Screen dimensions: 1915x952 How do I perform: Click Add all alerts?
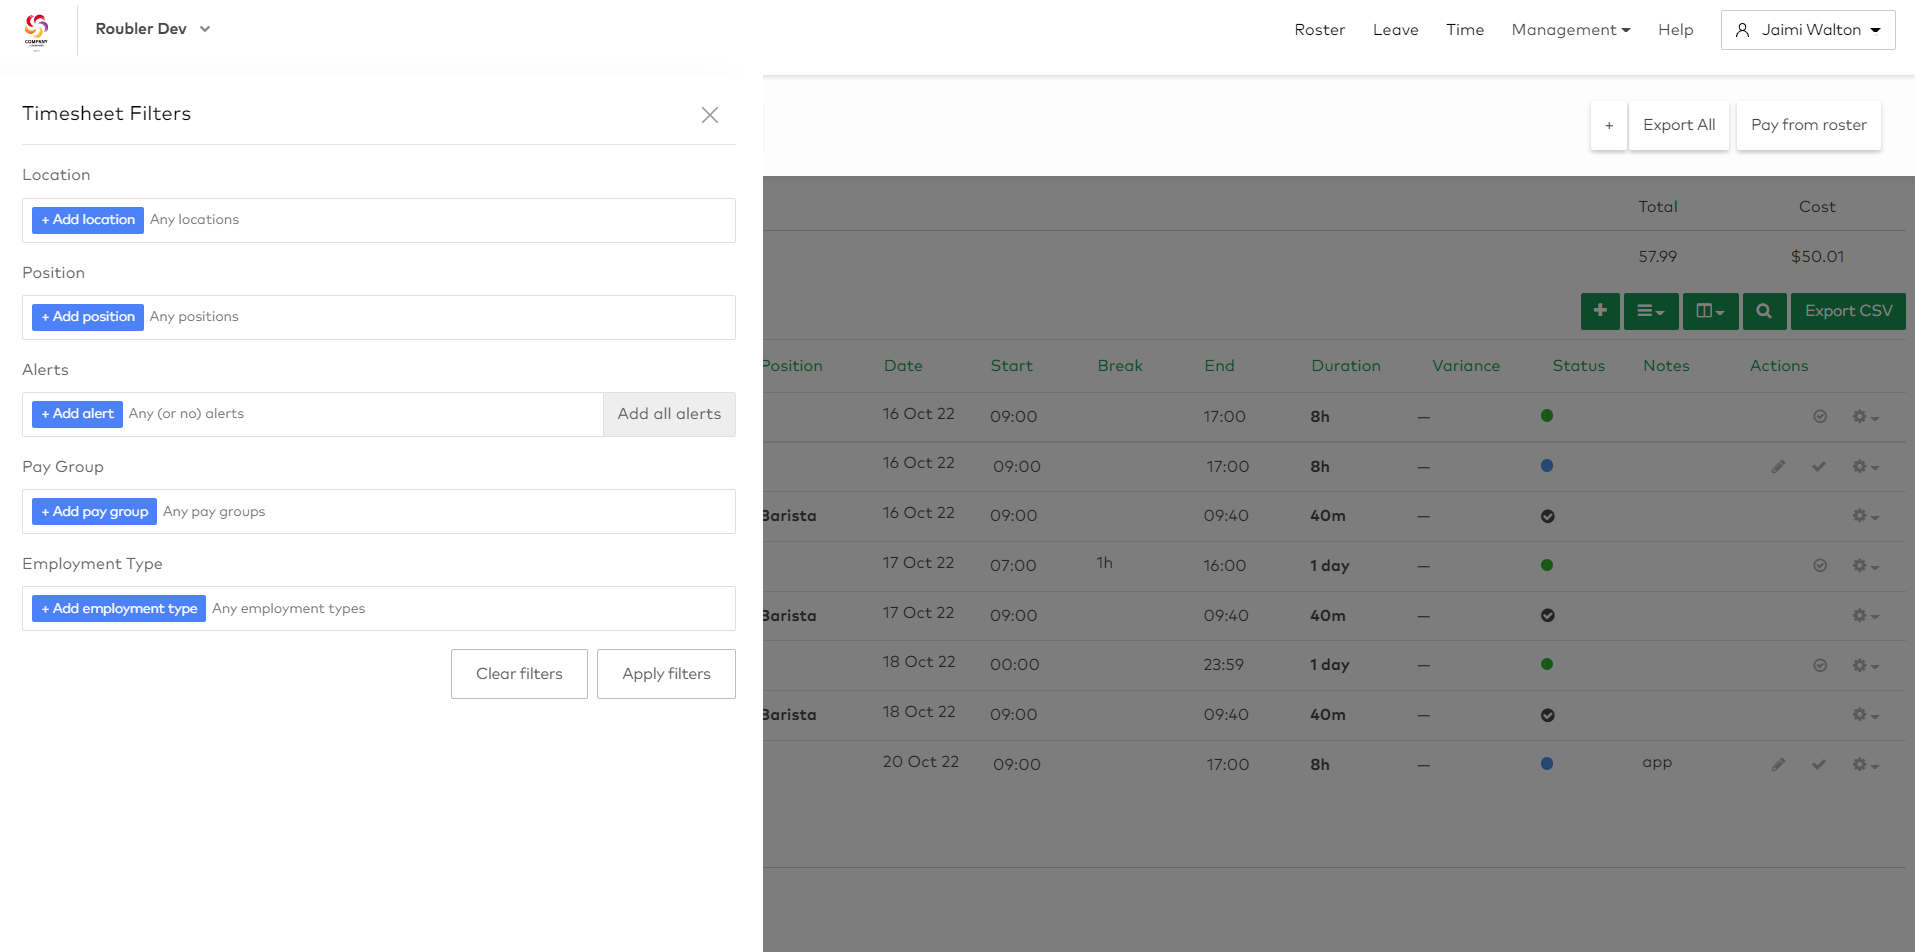tap(669, 414)
